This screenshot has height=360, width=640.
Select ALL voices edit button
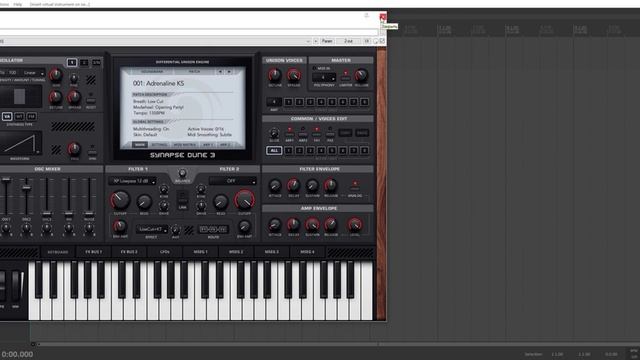[x=274, y=151]
